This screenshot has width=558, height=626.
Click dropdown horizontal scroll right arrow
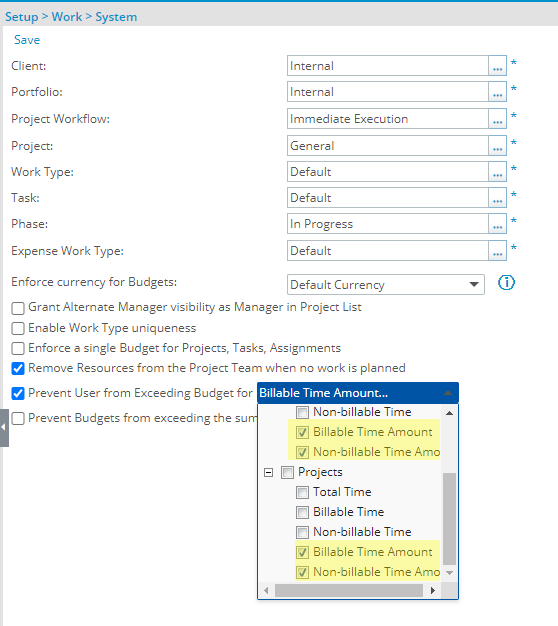coord(433,590)
